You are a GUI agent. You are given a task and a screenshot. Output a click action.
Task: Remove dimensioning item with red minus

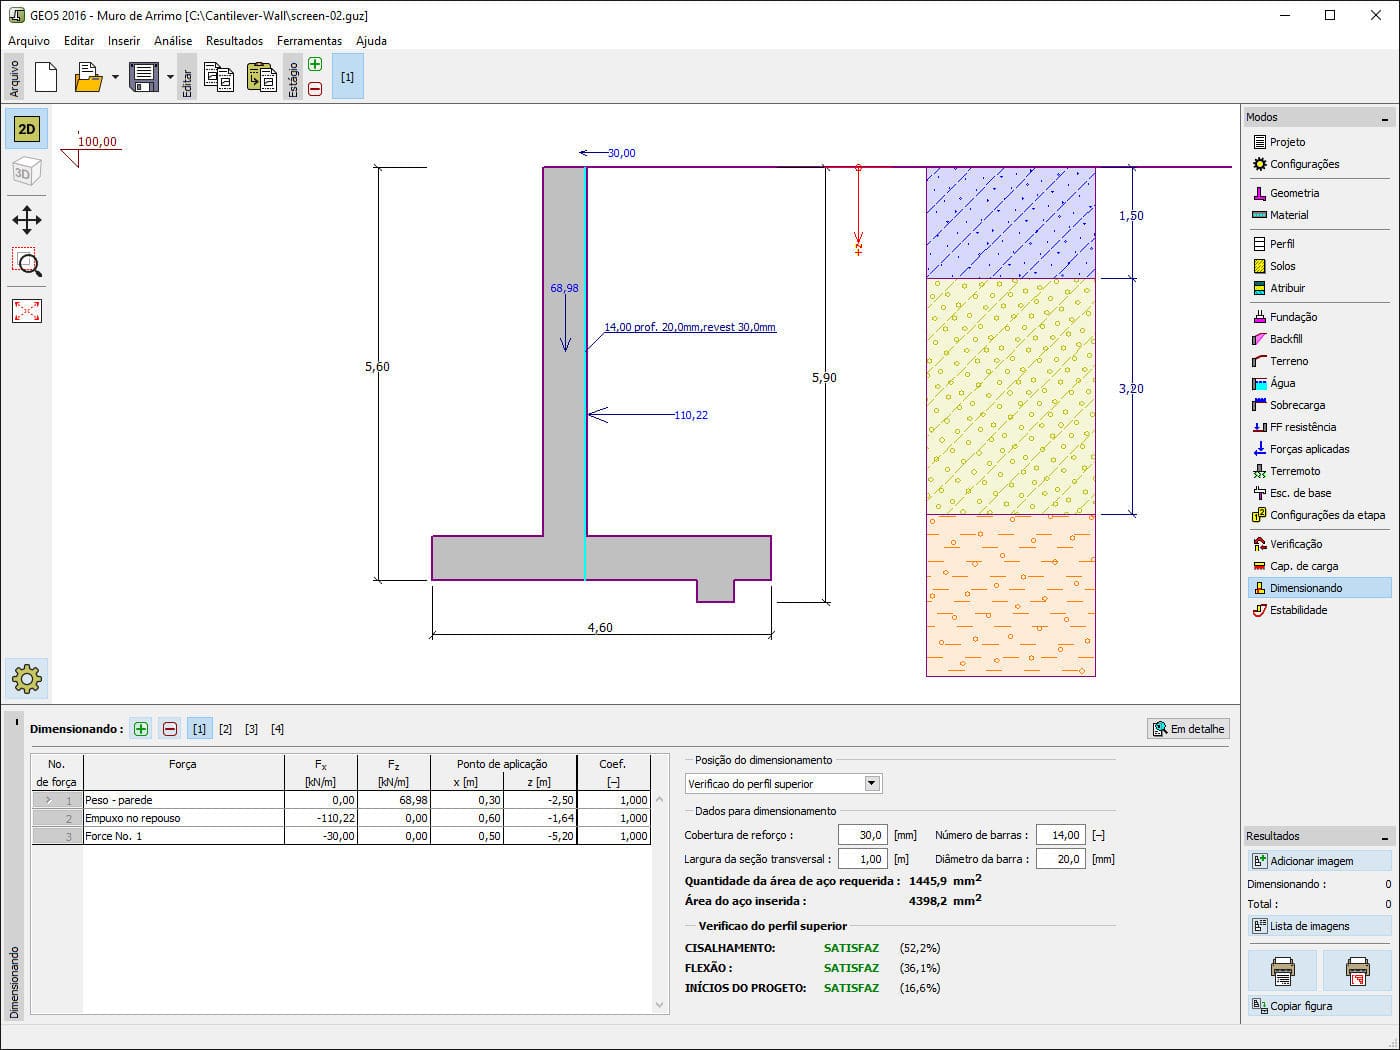point(170,729)
